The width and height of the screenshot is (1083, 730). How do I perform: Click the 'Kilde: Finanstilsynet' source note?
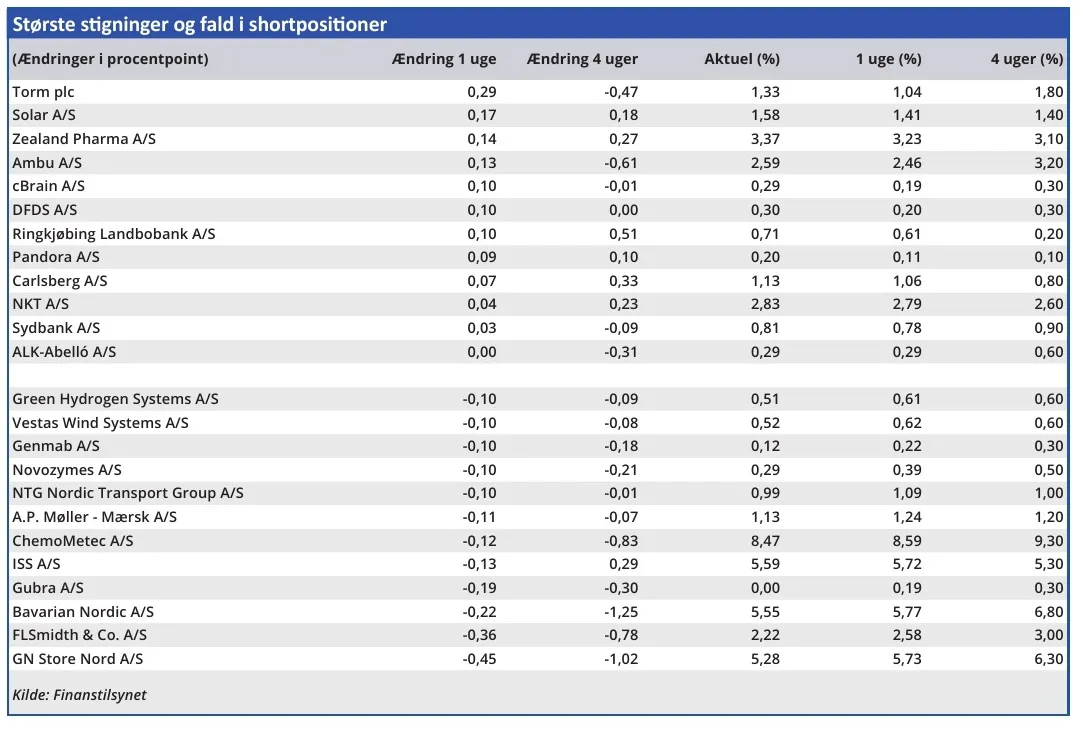[80, 695]
